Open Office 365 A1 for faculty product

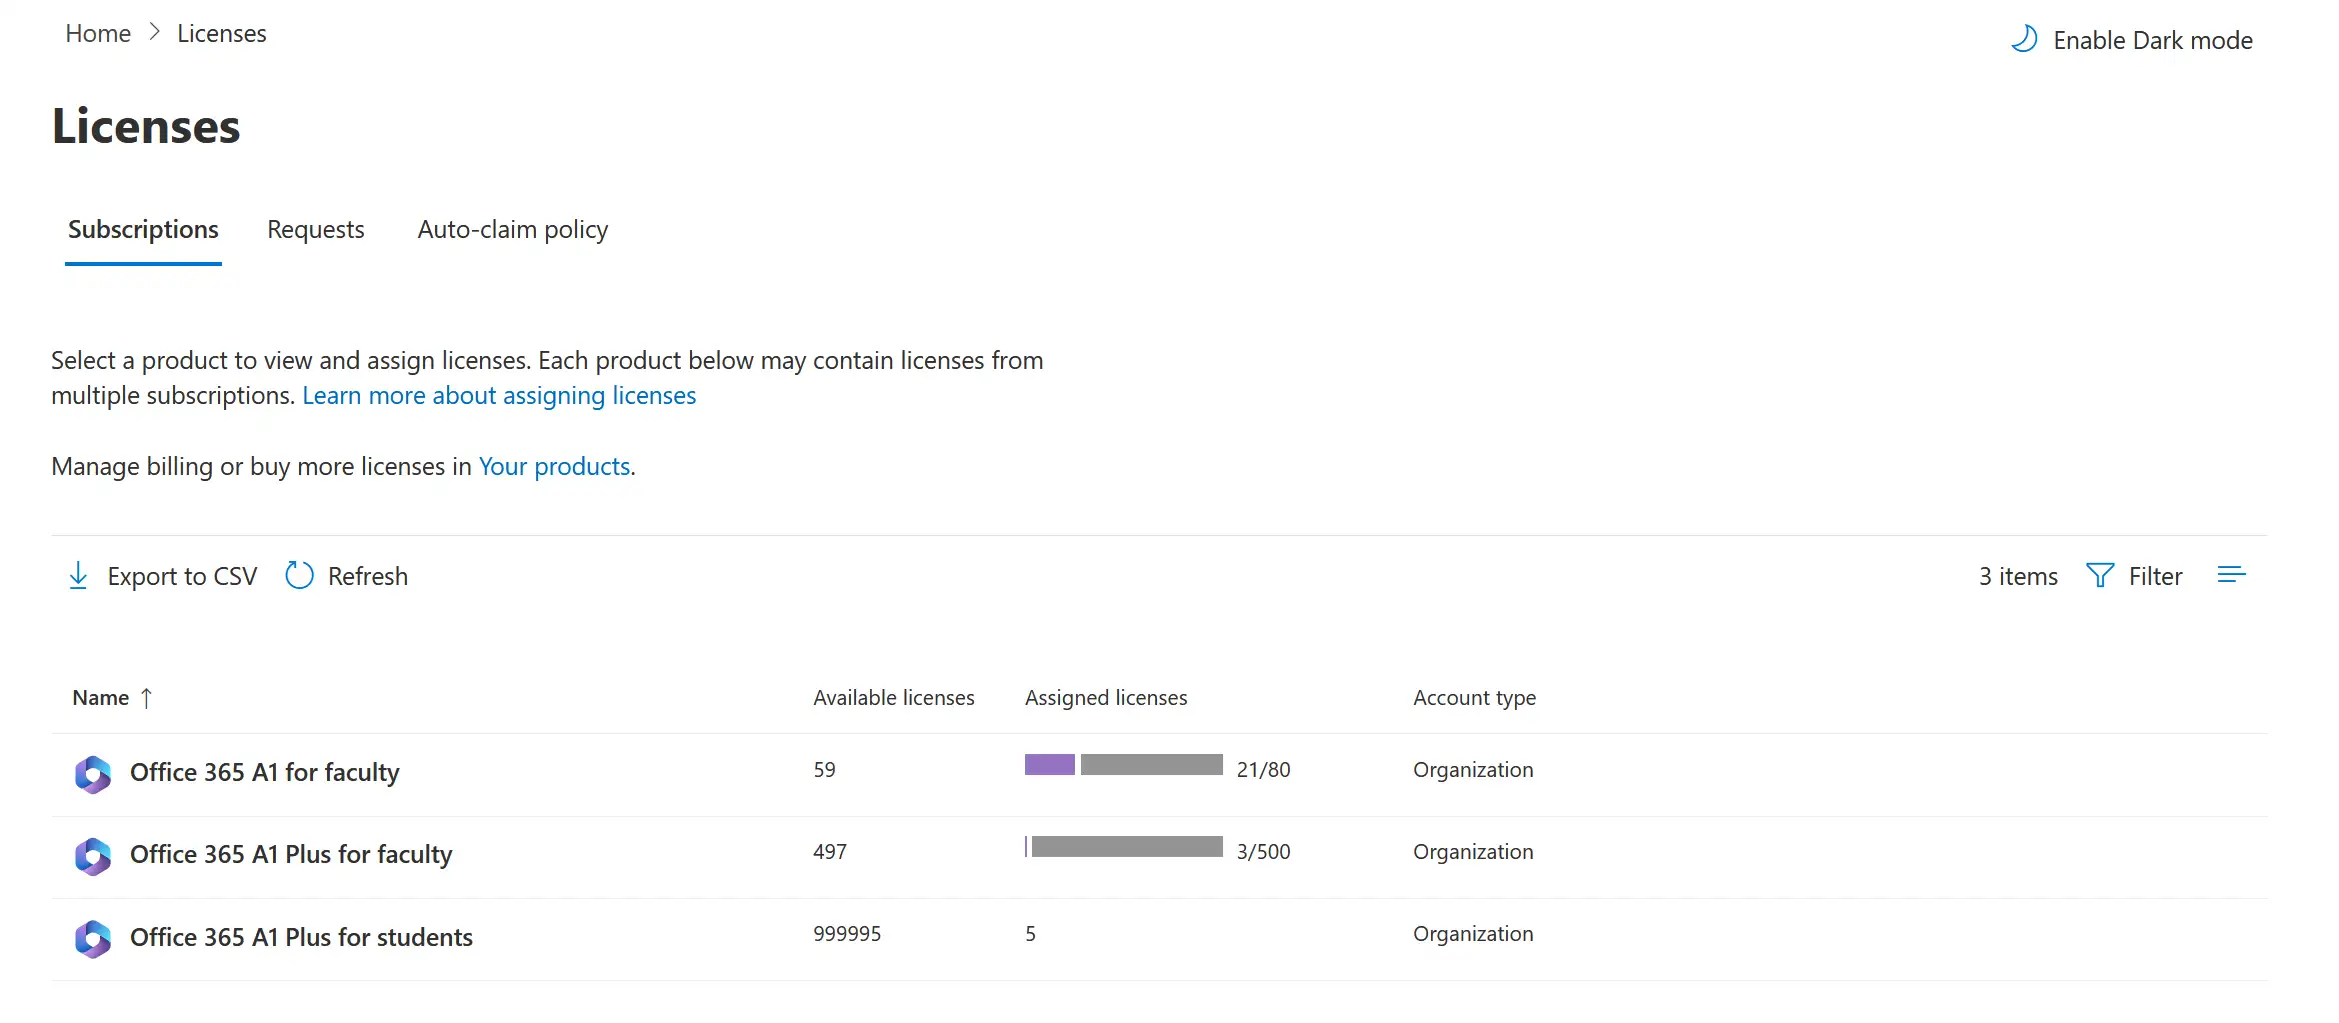[x=265, y=773]
